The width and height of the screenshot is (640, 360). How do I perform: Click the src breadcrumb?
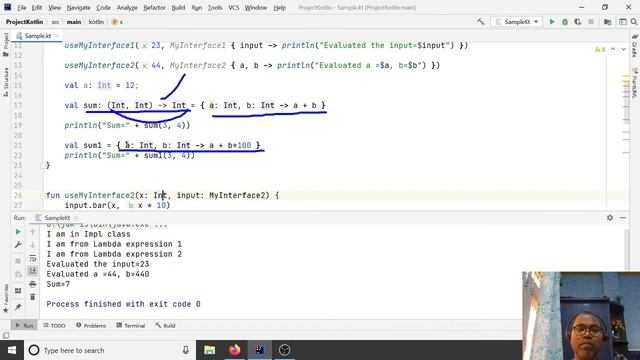pos(55,22)
